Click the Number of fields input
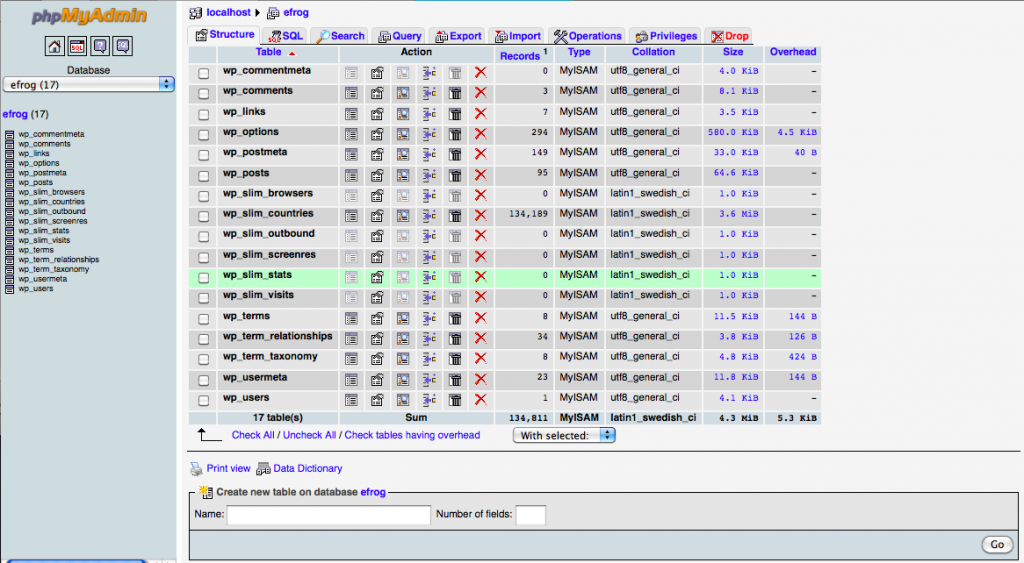The image size is (1024, 563). click(531, 515)
